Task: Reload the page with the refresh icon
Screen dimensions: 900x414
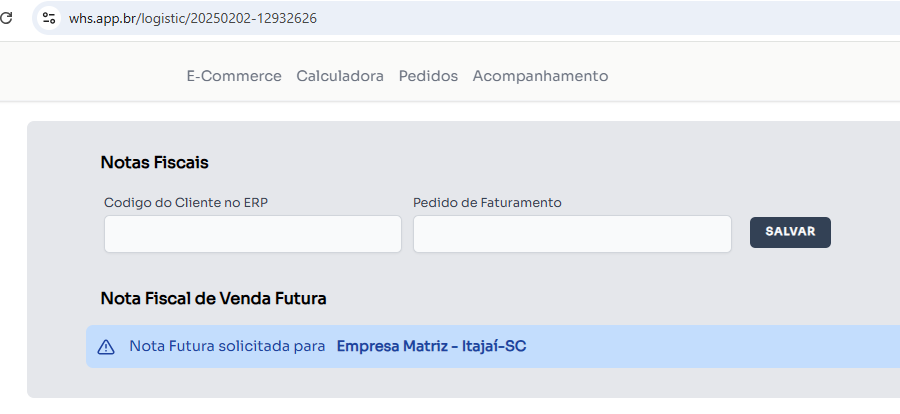Action: click(x=6, y=18)
